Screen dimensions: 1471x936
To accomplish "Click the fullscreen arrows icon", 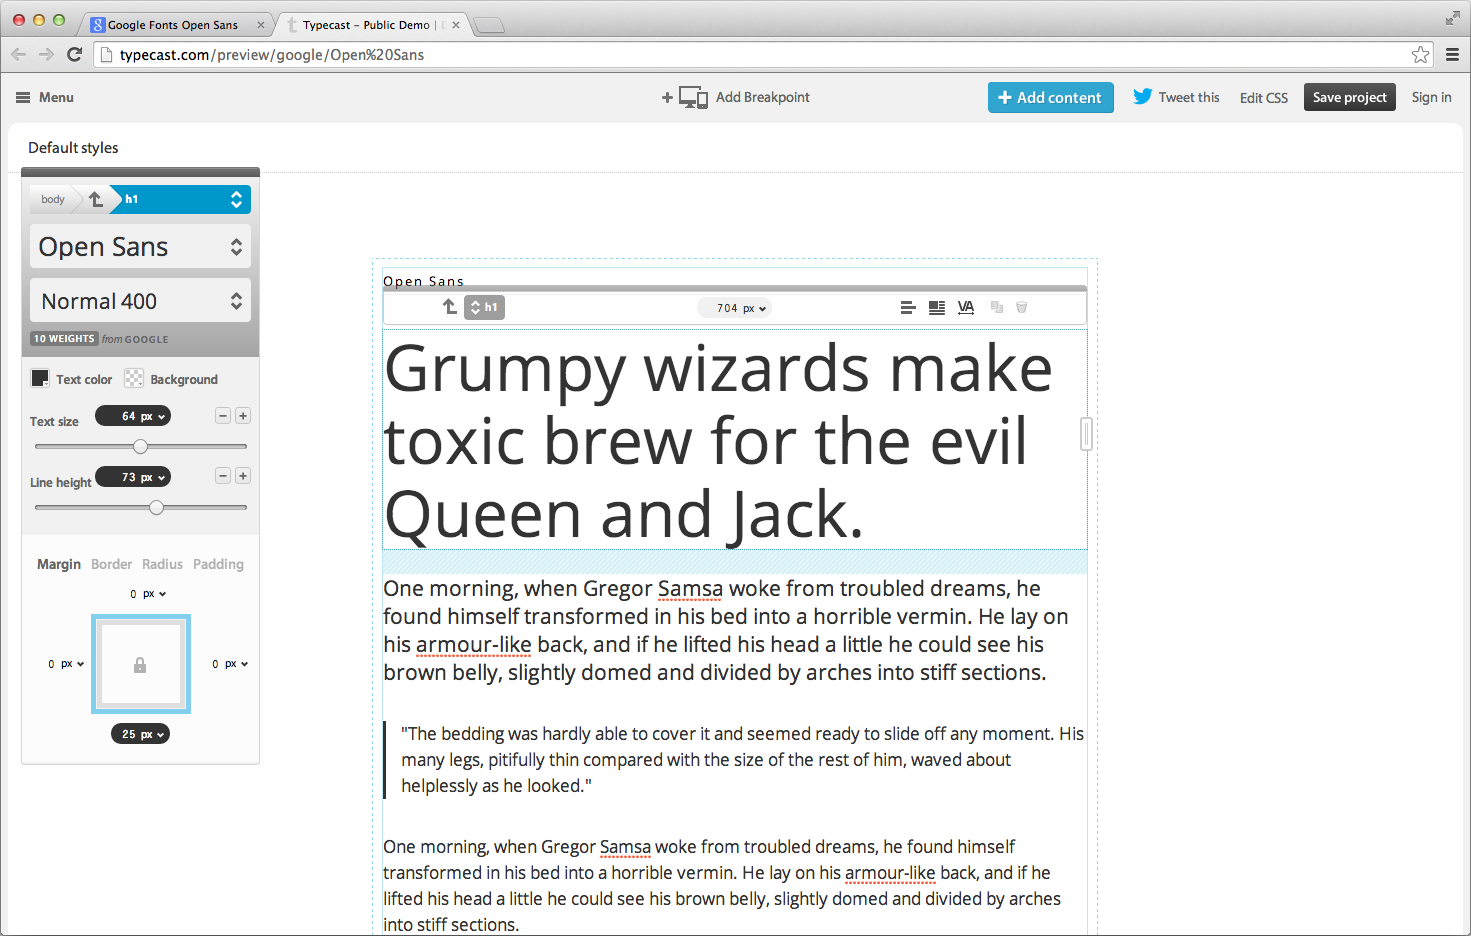I will tap(1452, 18).
